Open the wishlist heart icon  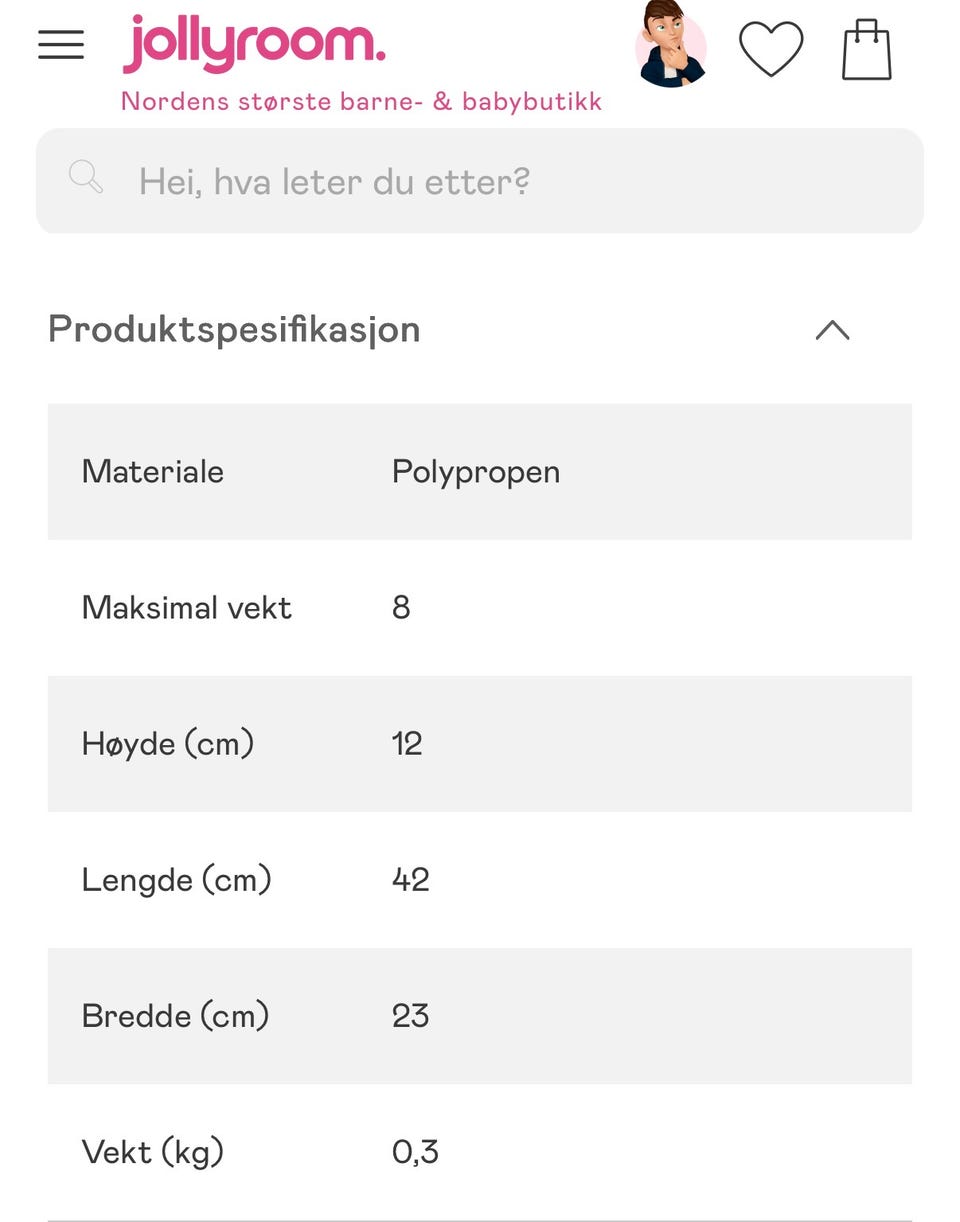pos(770,48)
